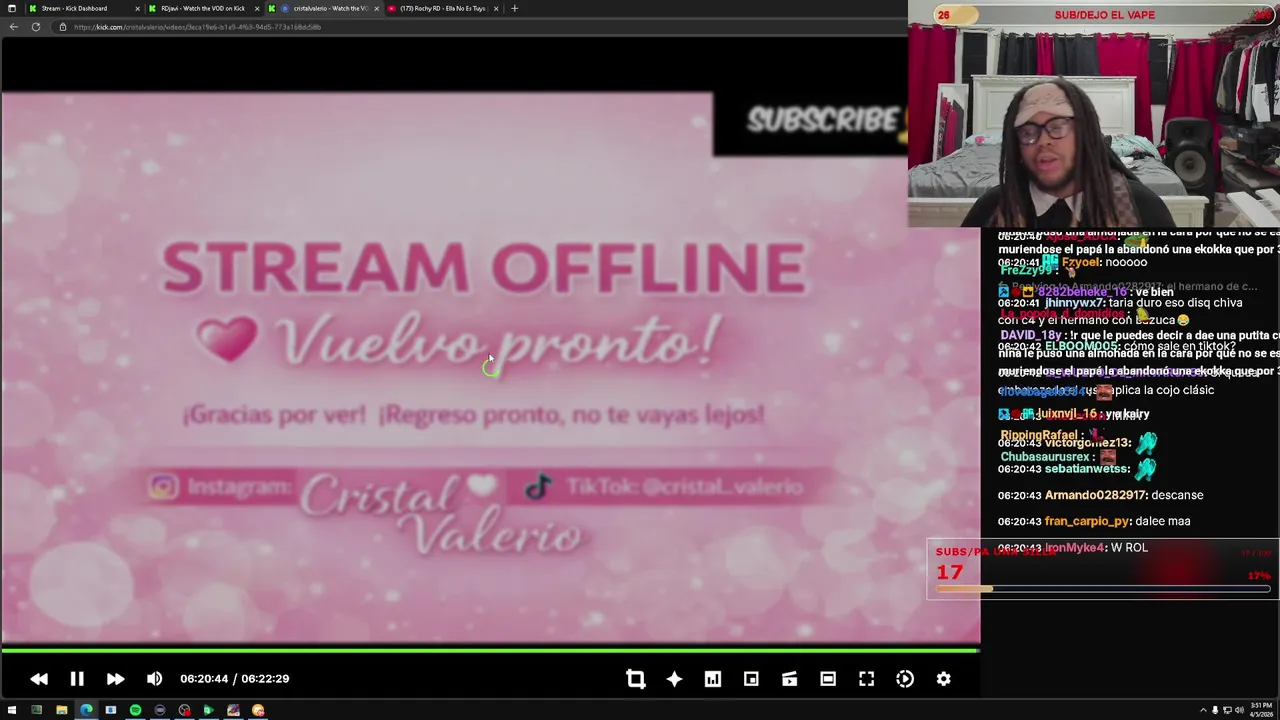The height and width of the screenshot is (720, 1280).
Task: Reload the current page
Action: click(35, 27)
